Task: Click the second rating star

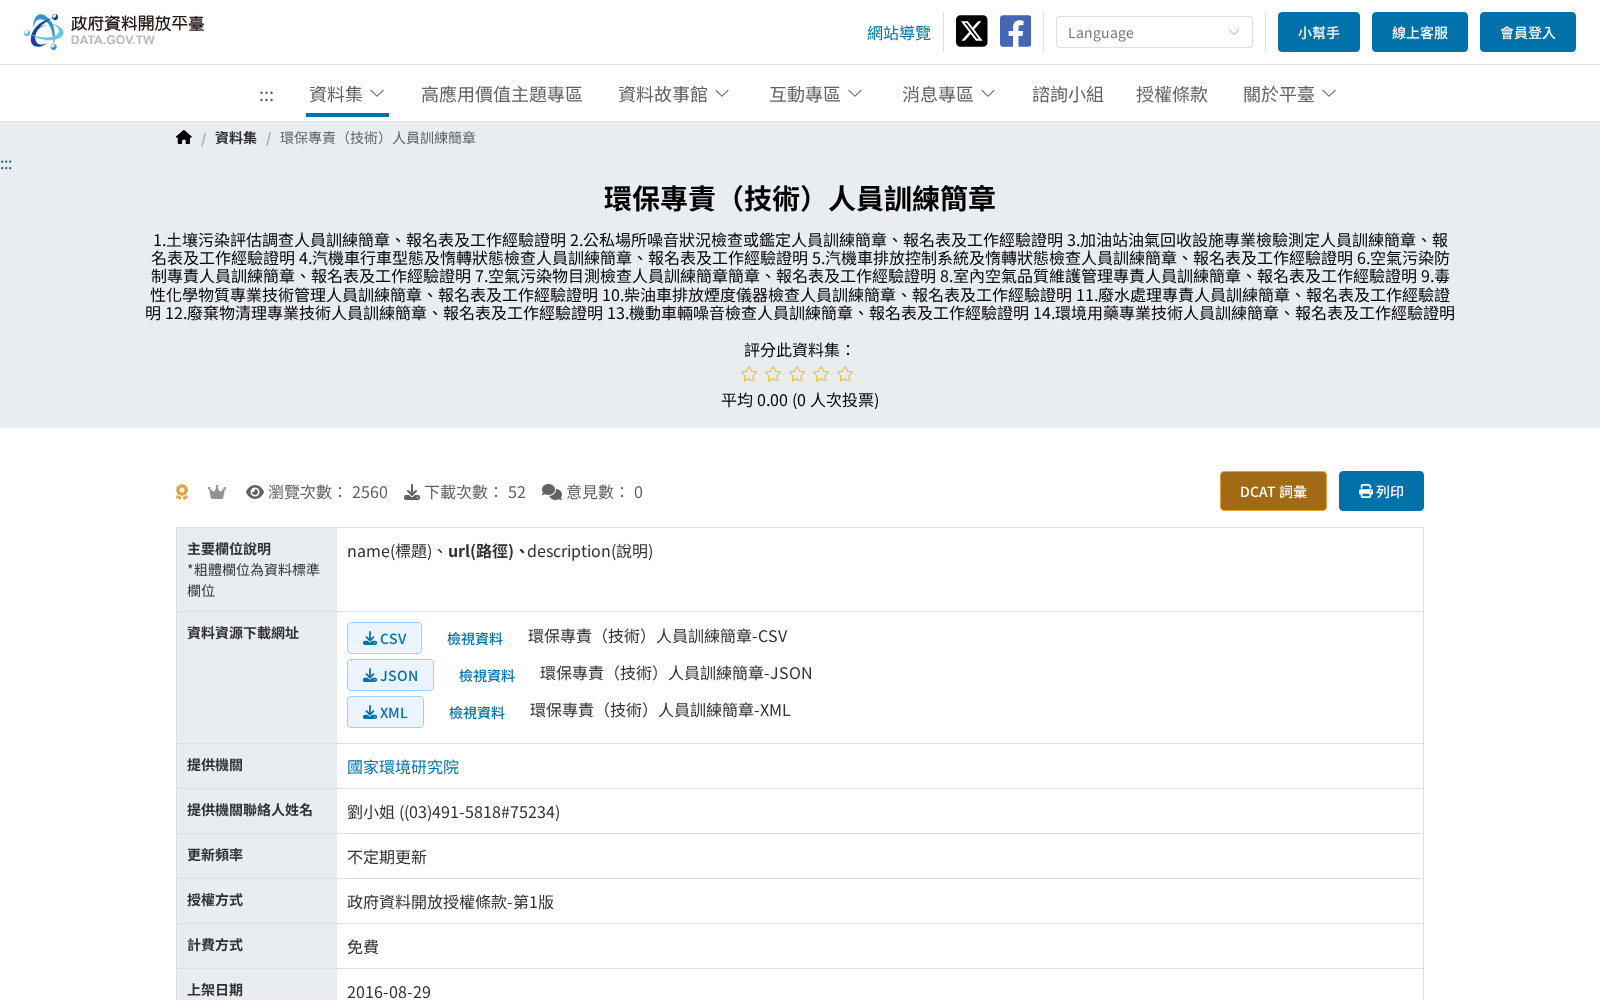Action: click(773, 374)
